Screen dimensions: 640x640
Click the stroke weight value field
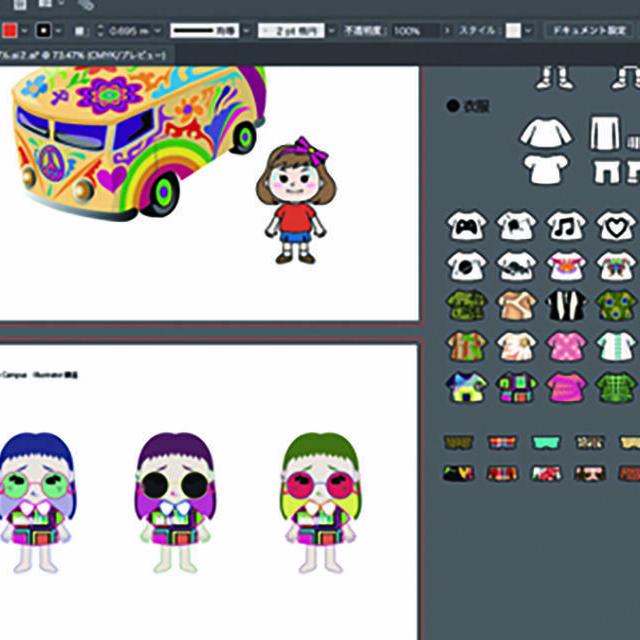[x=129, y=31]
